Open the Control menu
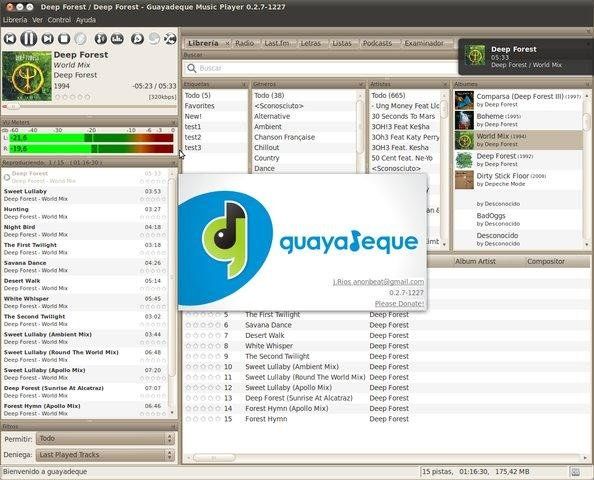The width and height of the screenshot is (594, 480). click(59, 20)
